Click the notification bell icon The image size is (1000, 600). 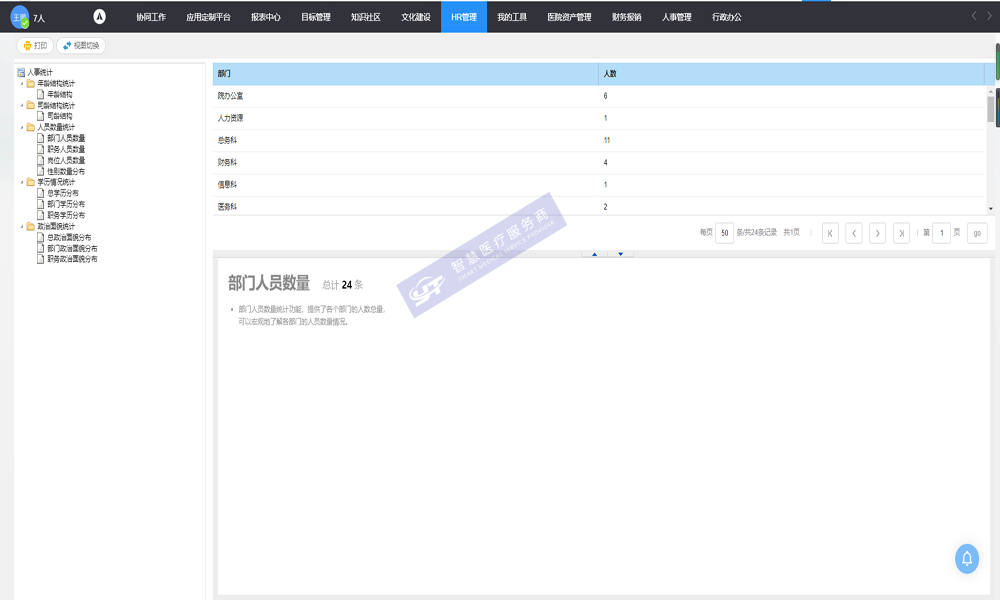pos(967,558)
